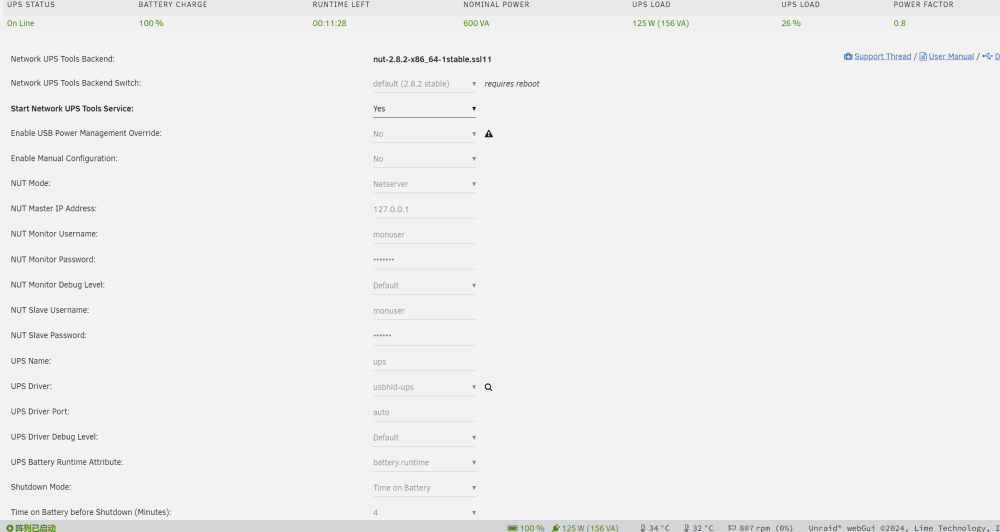Click the 100 % battery charge value in header
Viewport: 1000px width, 532px height.
[x=151, y=24]
